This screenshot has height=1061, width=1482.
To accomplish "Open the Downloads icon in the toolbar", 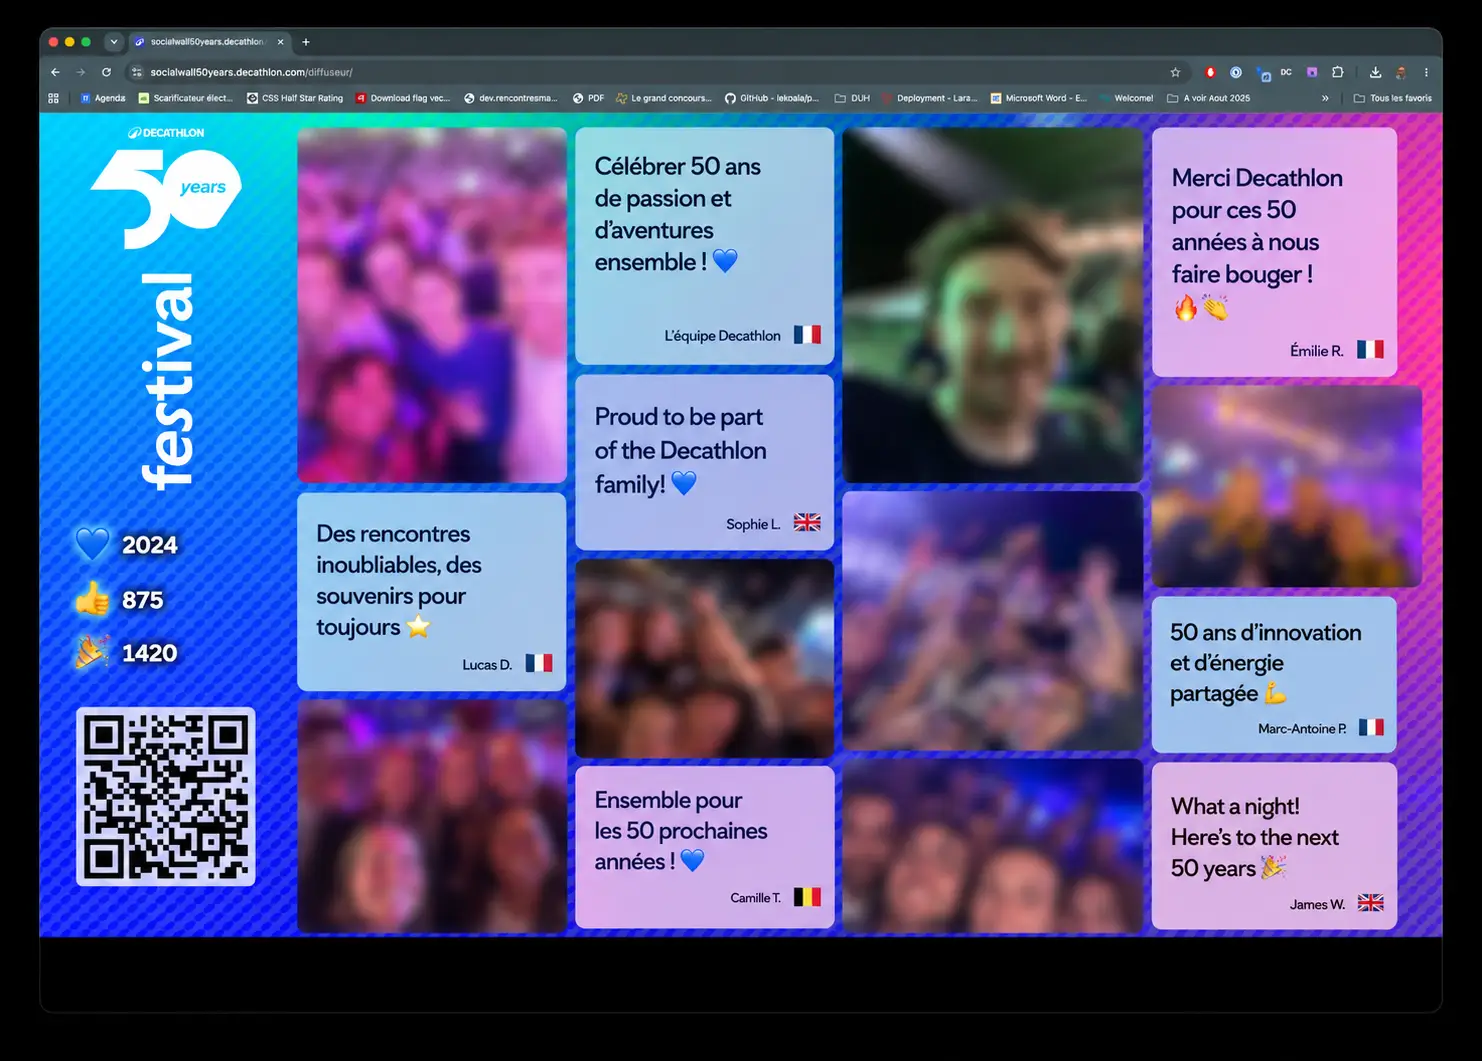I will pyautogui.click(x=1375, y=72).
